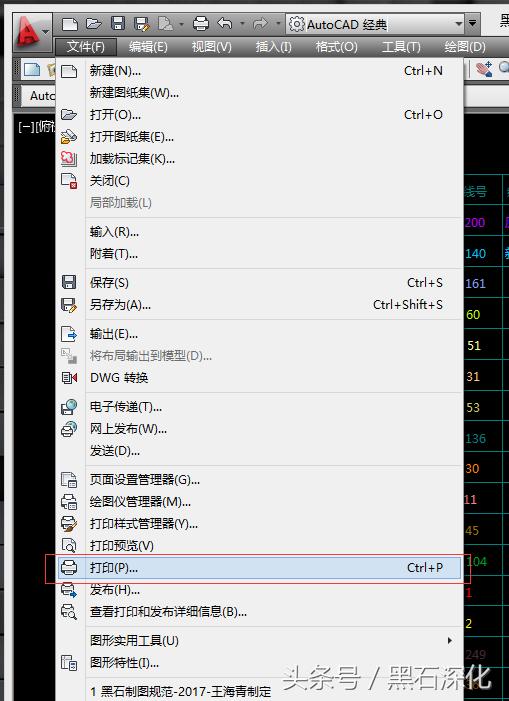Choose 图形特性(I)... menu entry
Screen dimensions: 509x701
[x=260, y=663]
